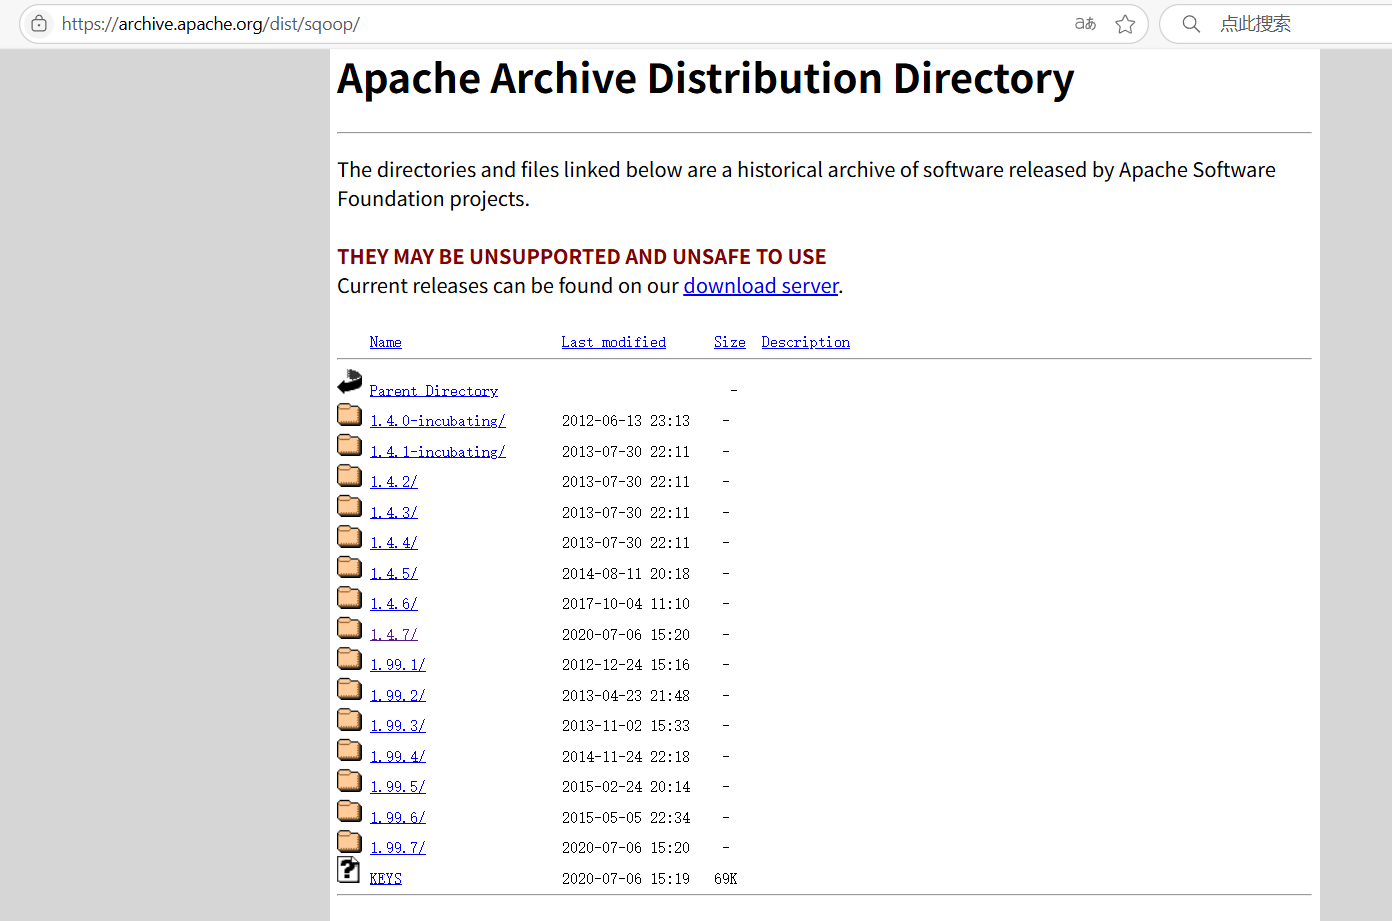Screen dimensions: 1392x921
Task: Open the 1.99.3/ directory link
Action: click(x=397, y=726)
